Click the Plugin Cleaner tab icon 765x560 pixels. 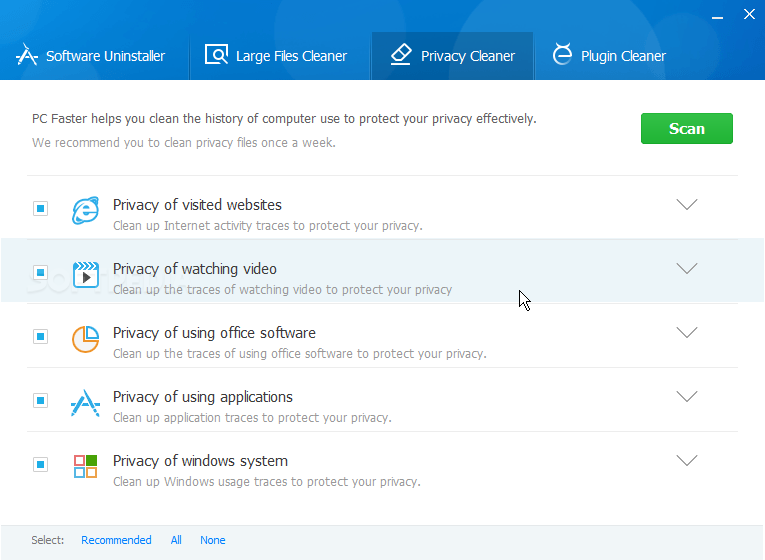[562, 54]
